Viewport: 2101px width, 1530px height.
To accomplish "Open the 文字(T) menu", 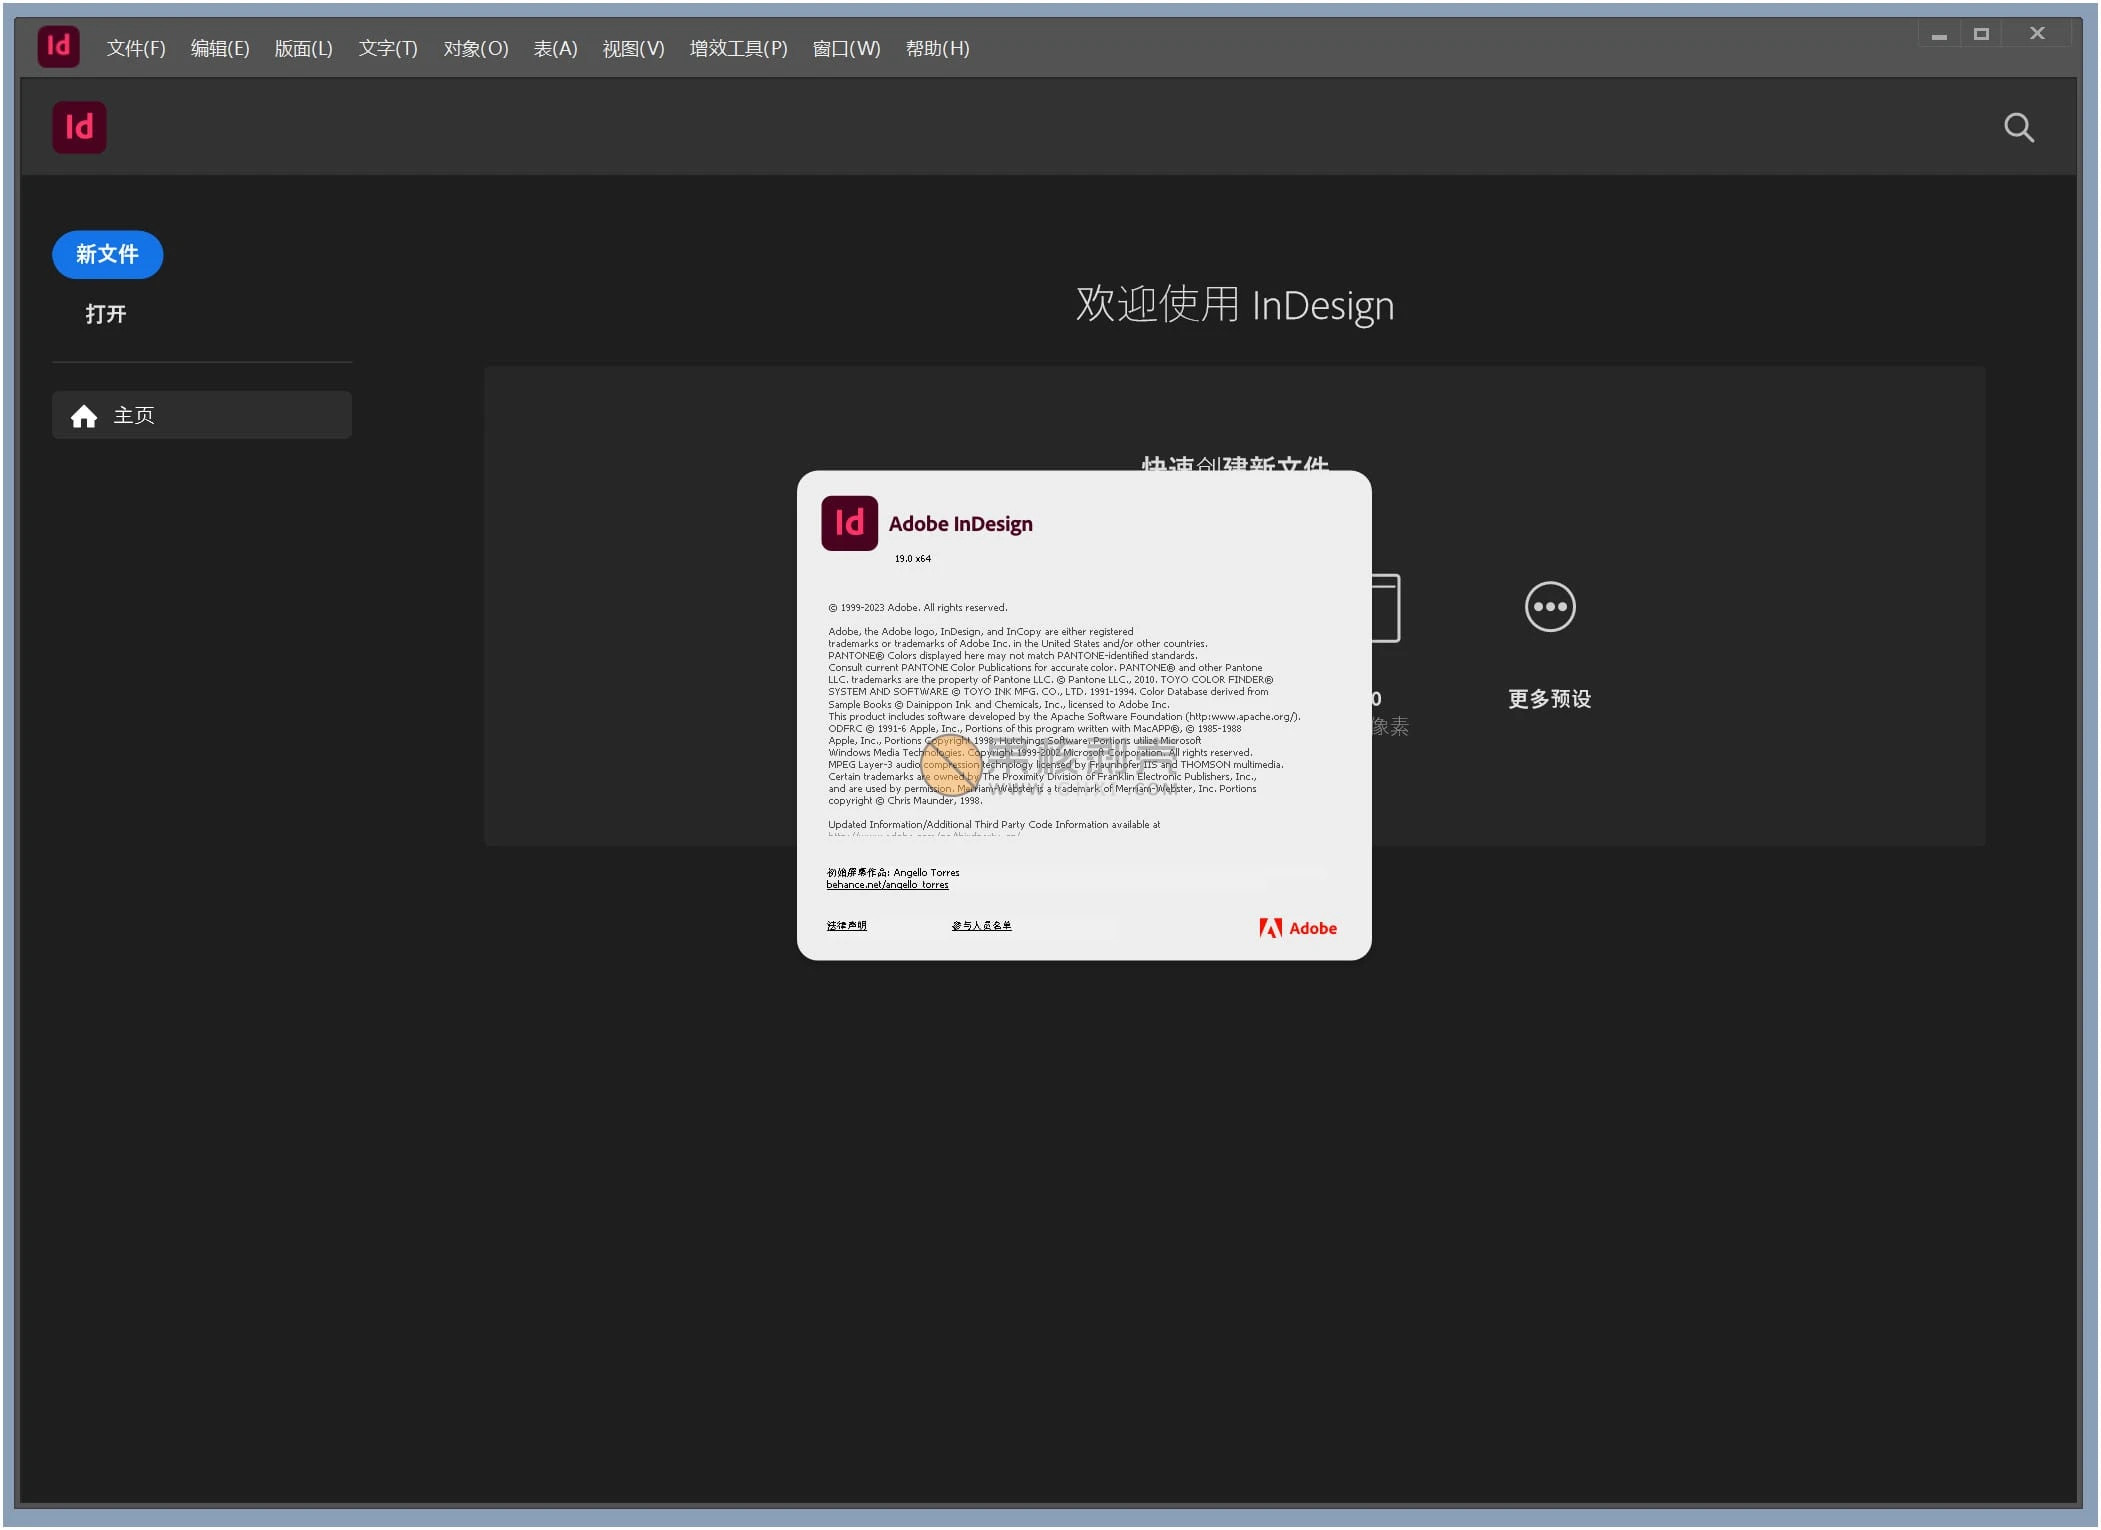I will (x=388, y=48).
